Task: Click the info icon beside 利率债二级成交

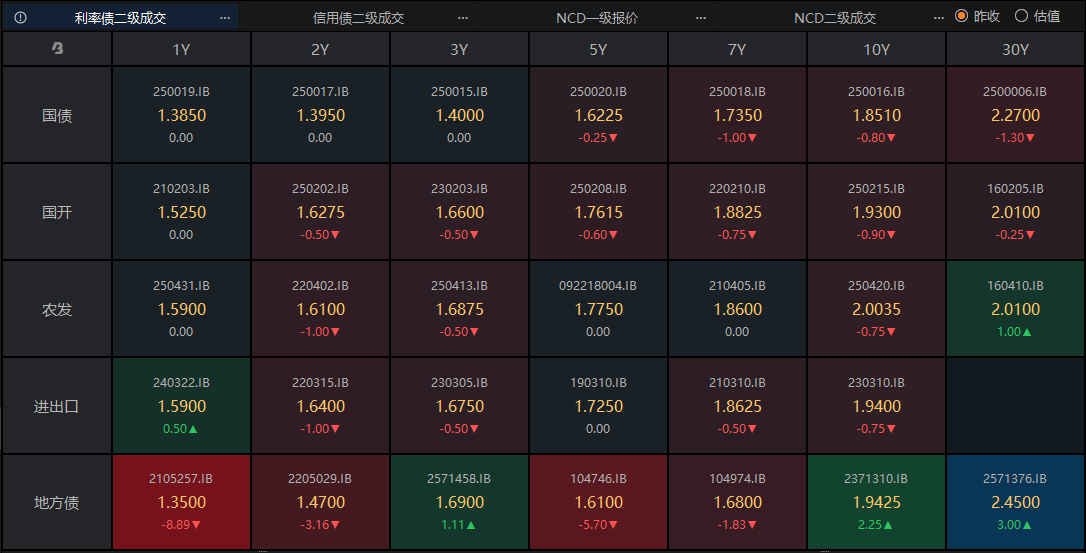Action: point(20,18)
